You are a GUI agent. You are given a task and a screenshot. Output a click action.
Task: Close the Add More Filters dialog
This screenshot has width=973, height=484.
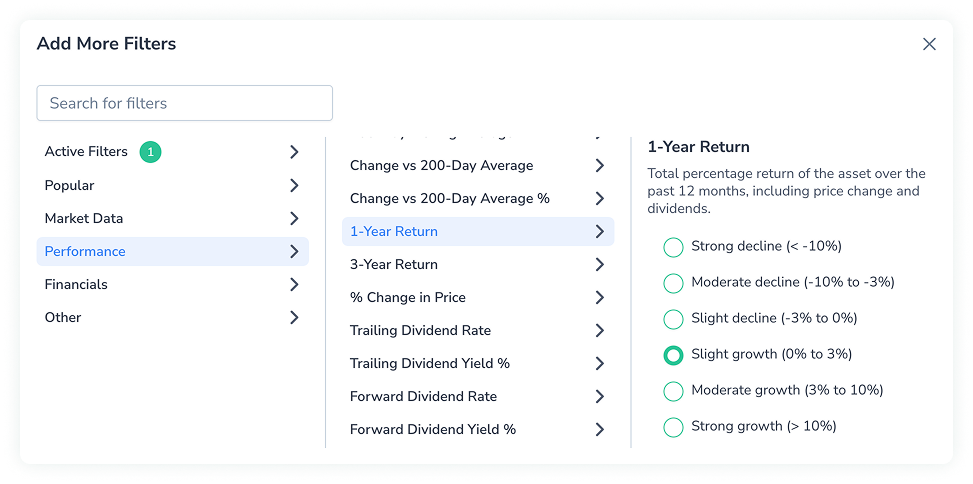point(929,44)
